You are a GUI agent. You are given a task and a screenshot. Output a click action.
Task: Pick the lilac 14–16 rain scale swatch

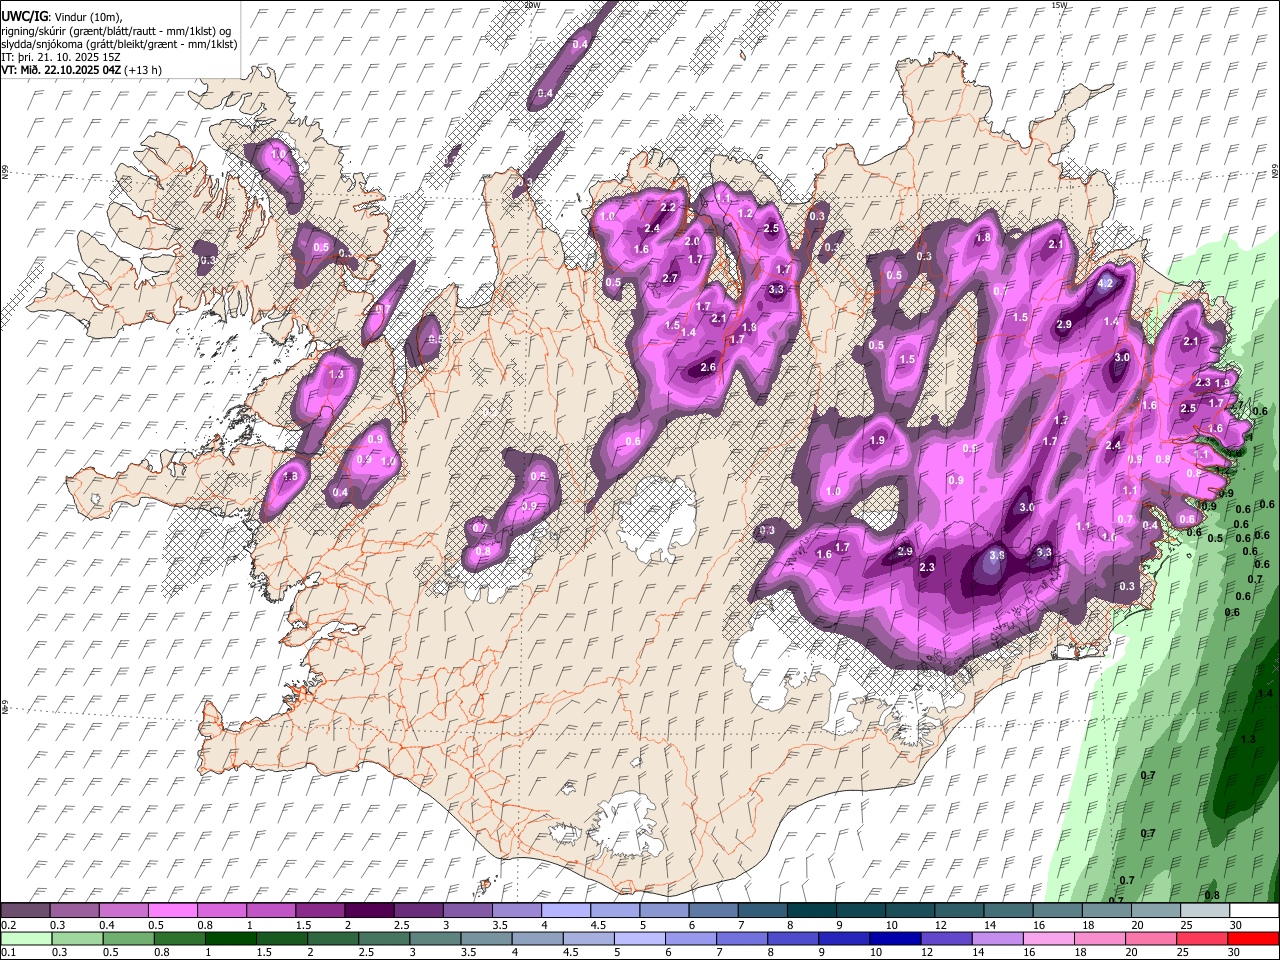[996, 939]
